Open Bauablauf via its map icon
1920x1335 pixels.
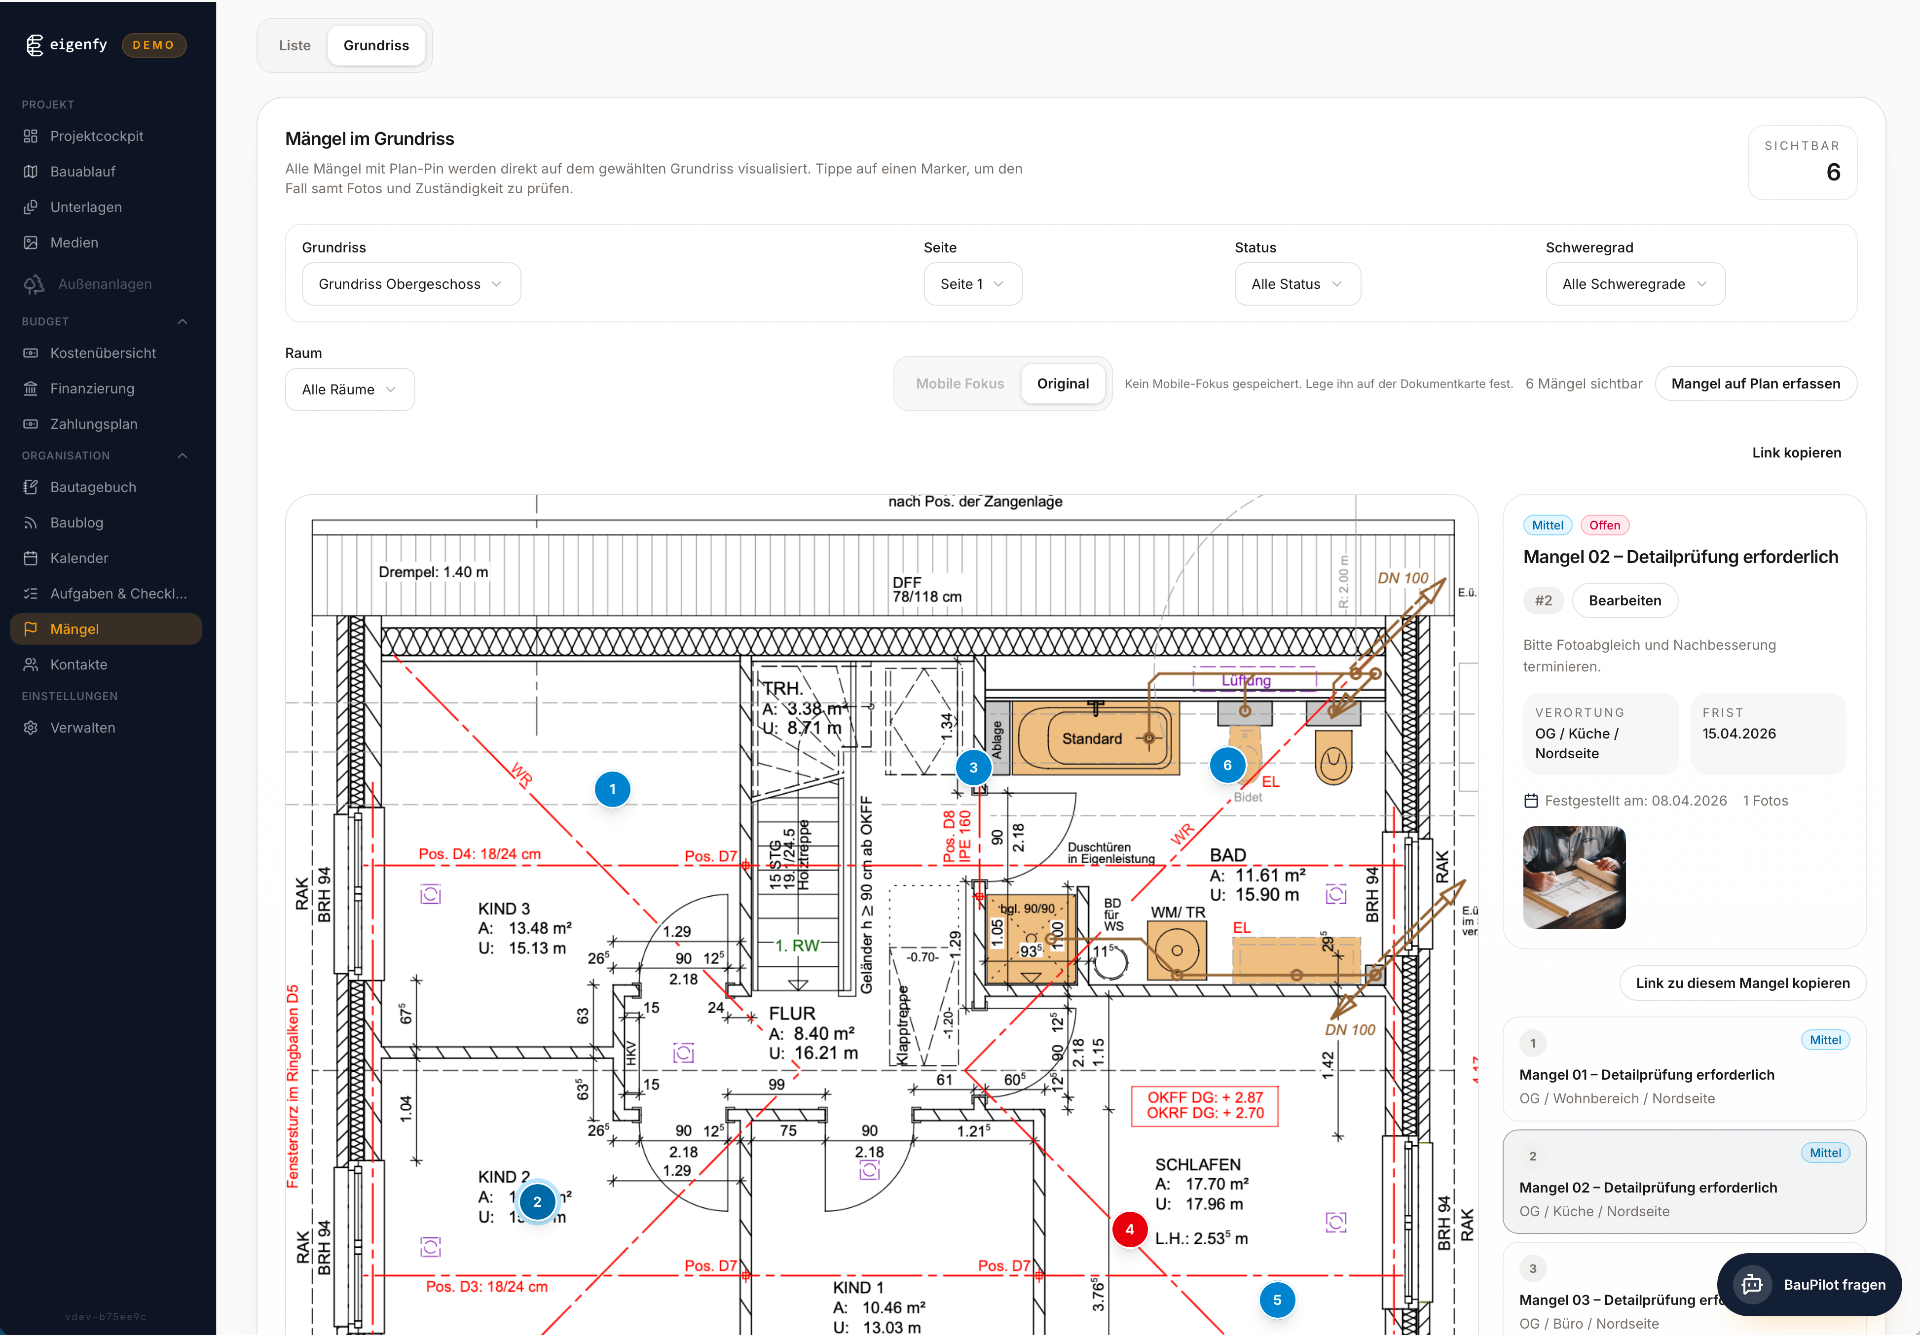(x=31, y=172)
